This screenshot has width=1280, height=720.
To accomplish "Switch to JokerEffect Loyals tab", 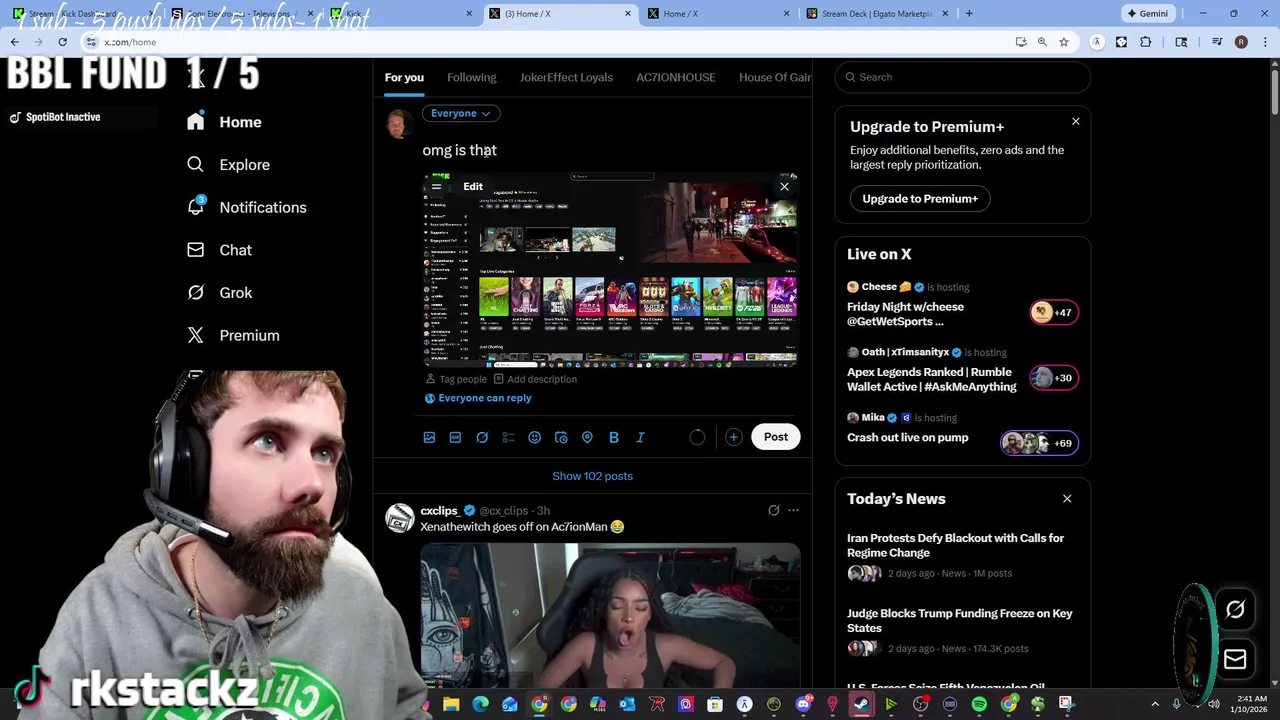I will [566, 77].
